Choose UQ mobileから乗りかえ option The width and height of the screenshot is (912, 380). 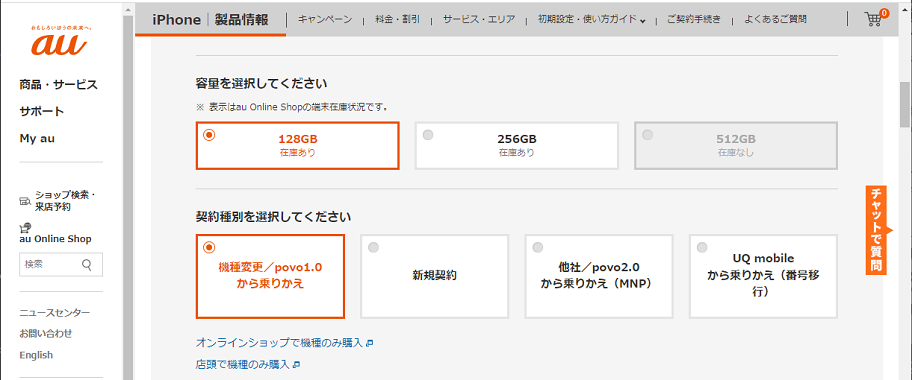click(763, 276)
